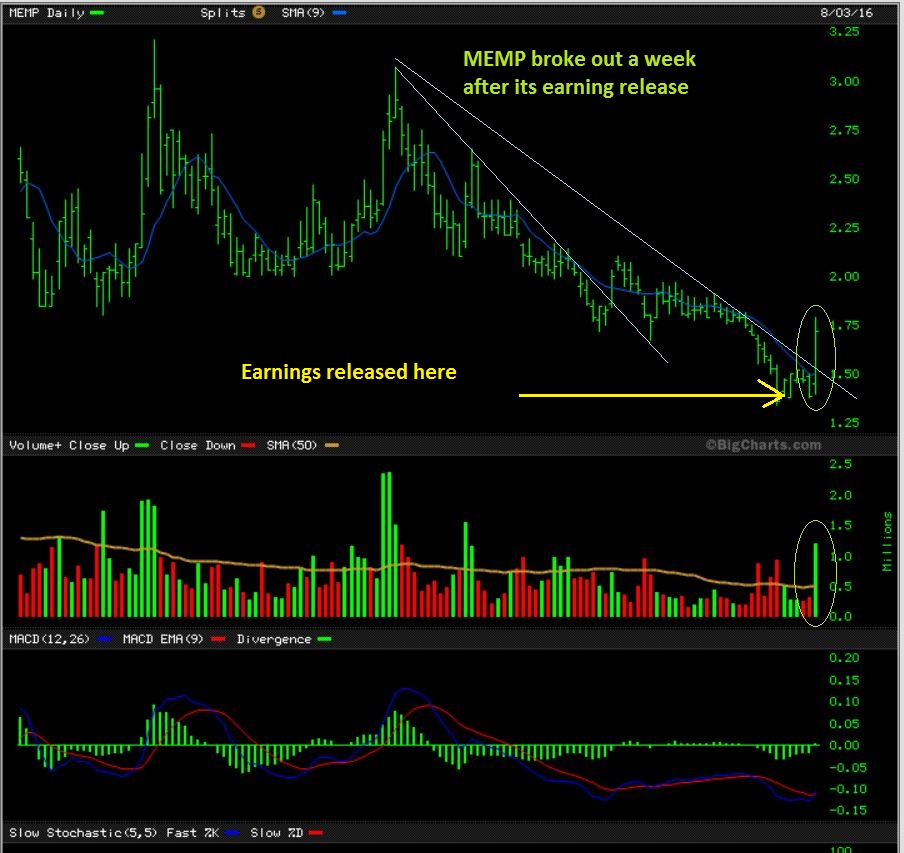Screen dimensions: 904x853
Task: Click the MACD EMA(9) red legend swatch
Action: pos(217,639)
